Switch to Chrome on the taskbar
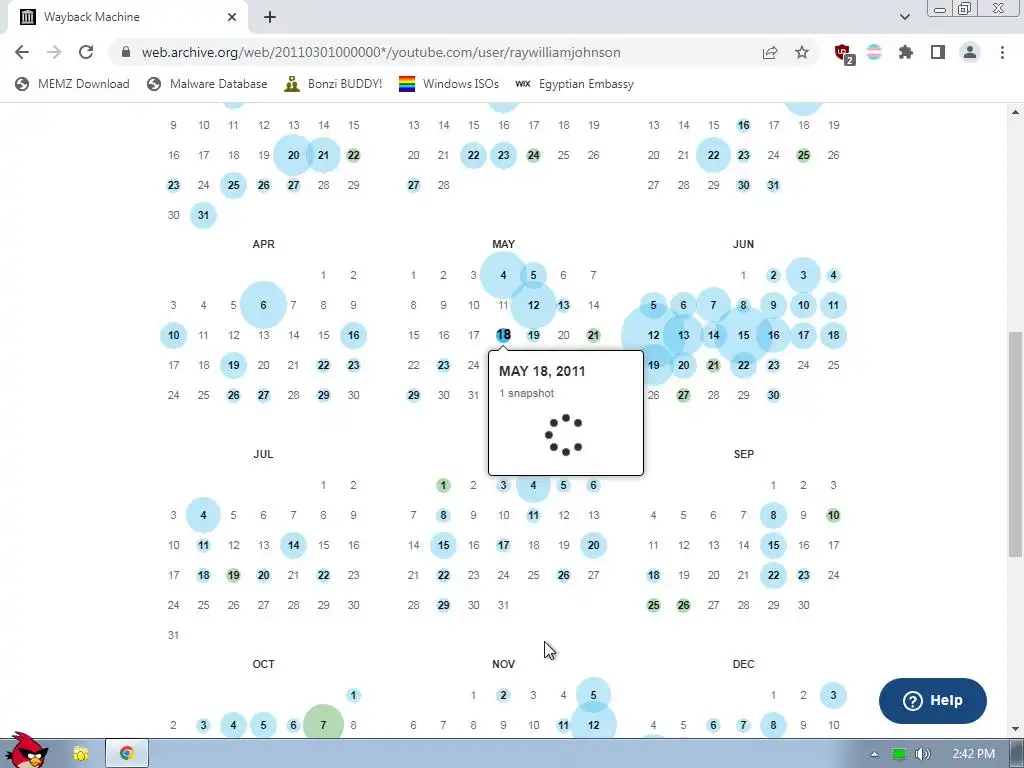1024x768 pixels. pos(127,753)
